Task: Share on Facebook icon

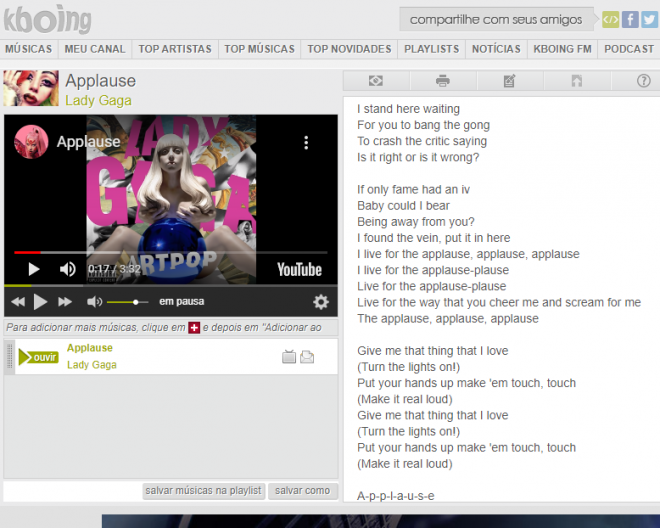Action: 630,19
